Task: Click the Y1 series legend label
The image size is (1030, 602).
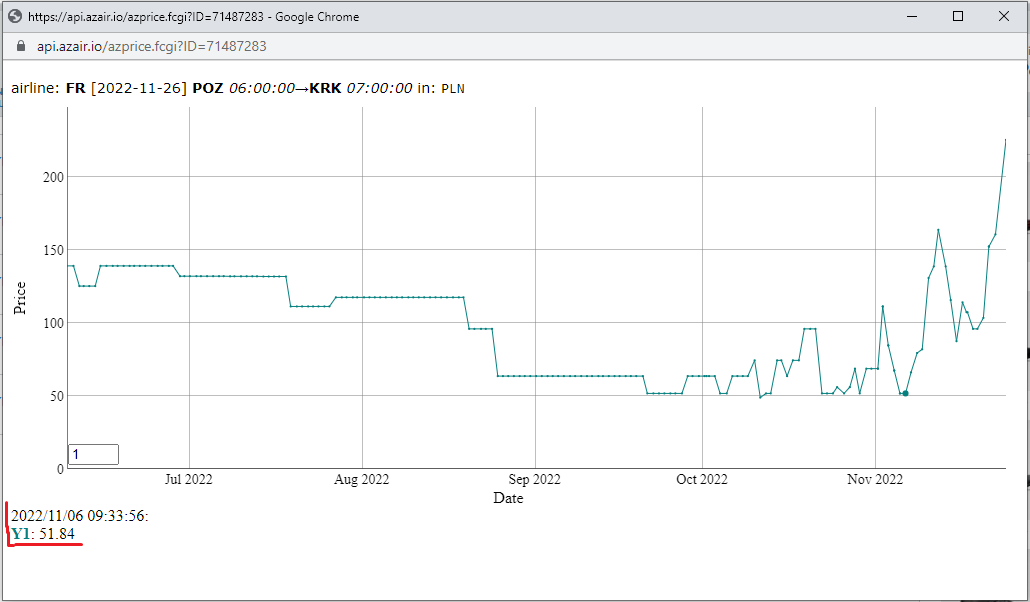Action: click(x=20, y=534)
